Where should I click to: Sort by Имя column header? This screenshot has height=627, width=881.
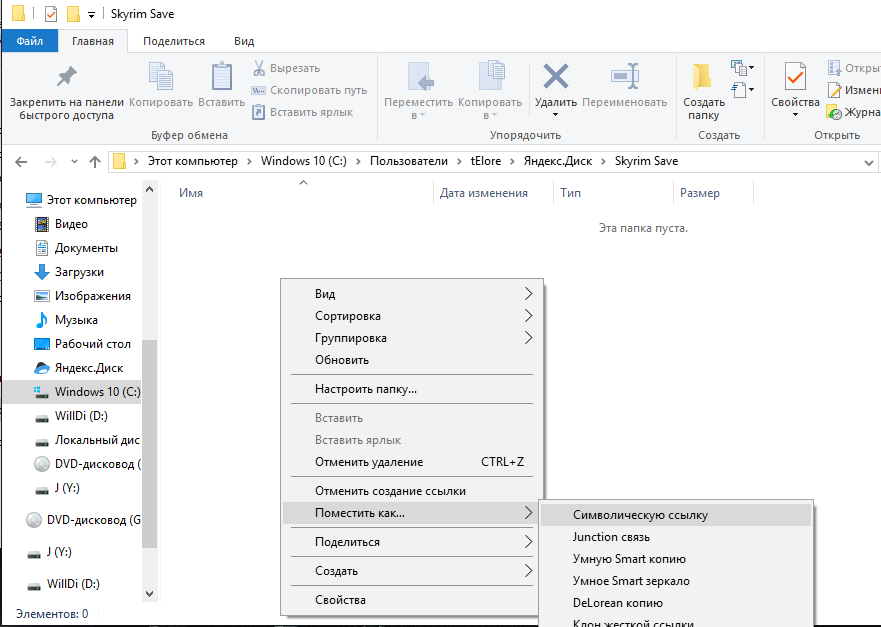[190, 193]
